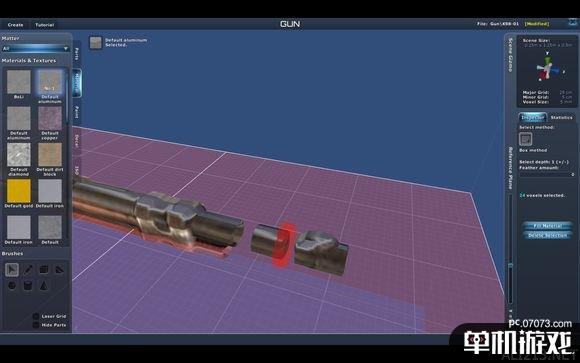Pick the Default gold material swatch
This screenshot has height=363, width=580.
point(18,191)
